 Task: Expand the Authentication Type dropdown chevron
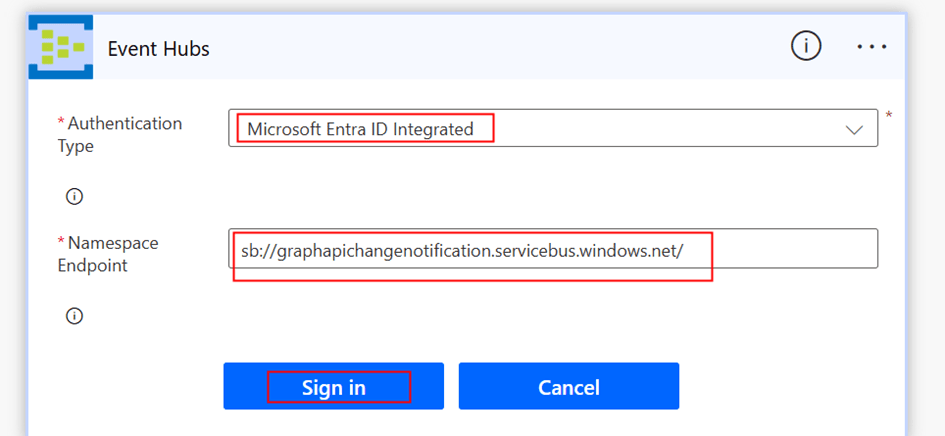coord(854,130)
